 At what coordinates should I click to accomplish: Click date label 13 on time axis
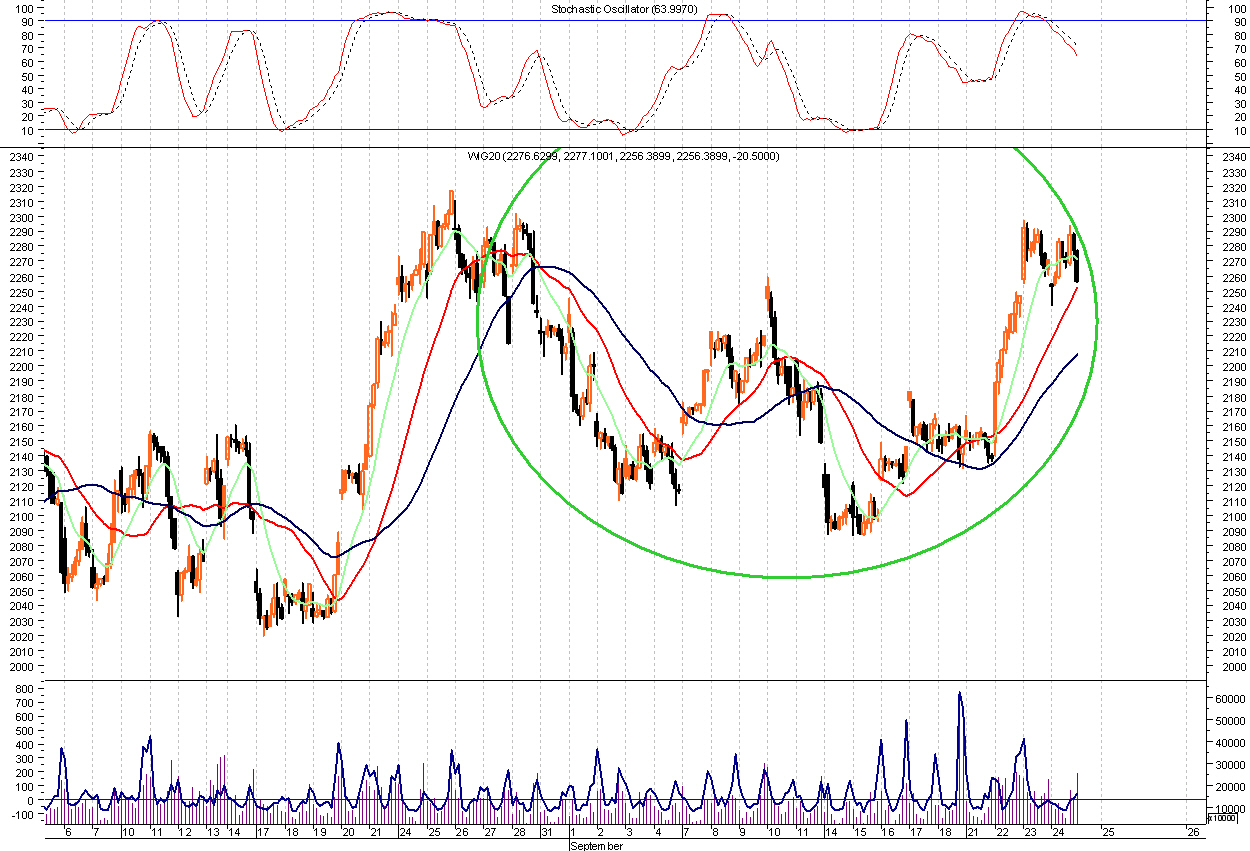pyautogui.click(x=212, y=832)
